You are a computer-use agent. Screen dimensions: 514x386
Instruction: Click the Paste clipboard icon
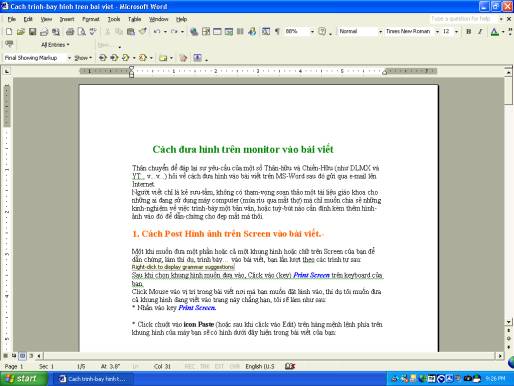click(131, 32)
